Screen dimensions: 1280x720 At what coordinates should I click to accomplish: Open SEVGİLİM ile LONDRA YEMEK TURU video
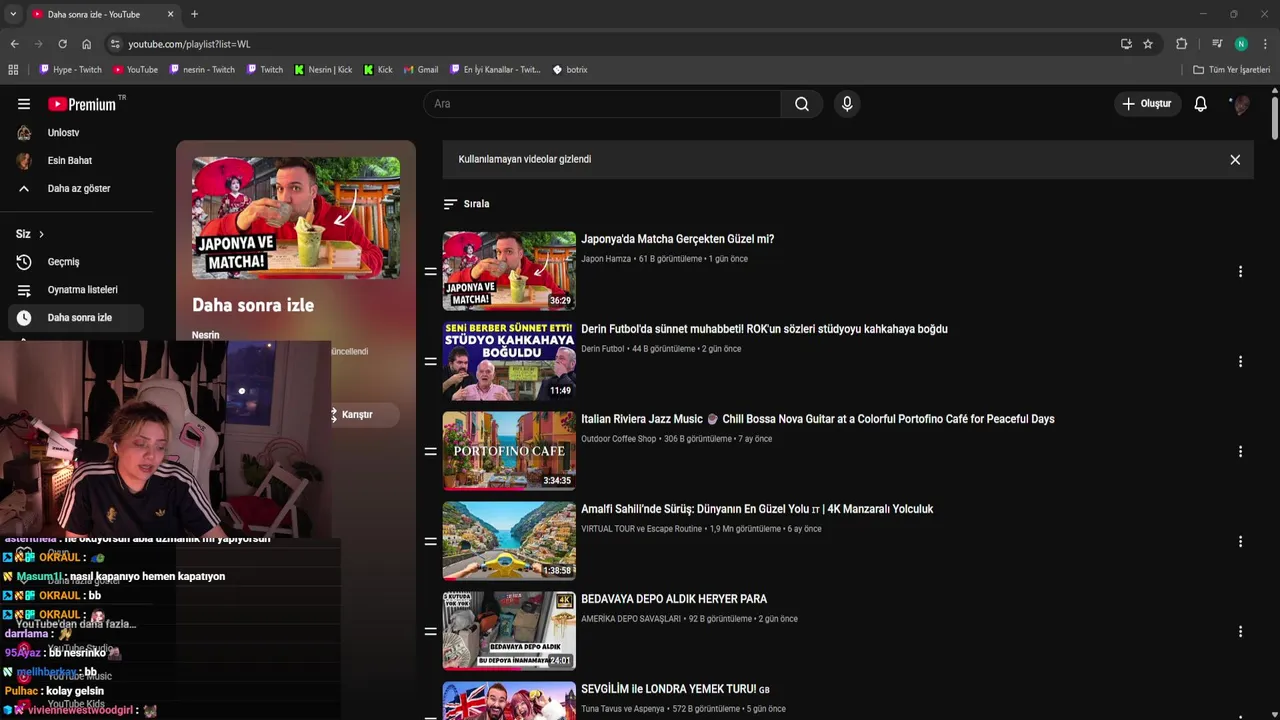coord(675,689)
